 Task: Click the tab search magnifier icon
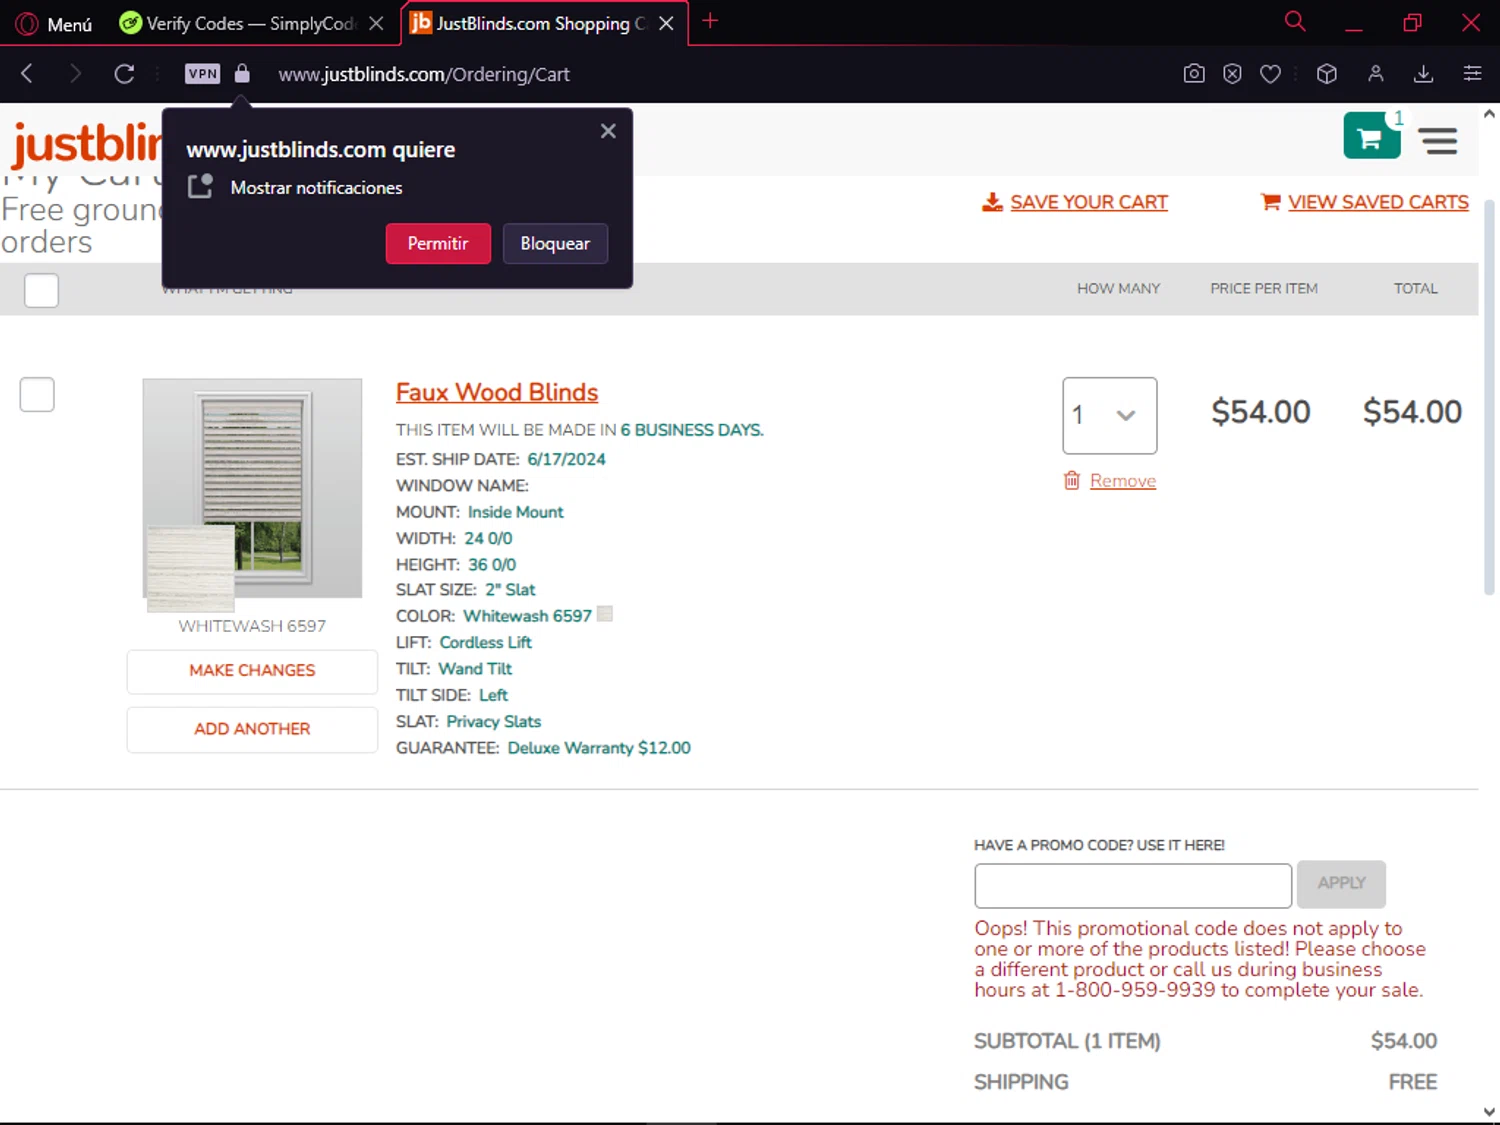(1295, 21)
